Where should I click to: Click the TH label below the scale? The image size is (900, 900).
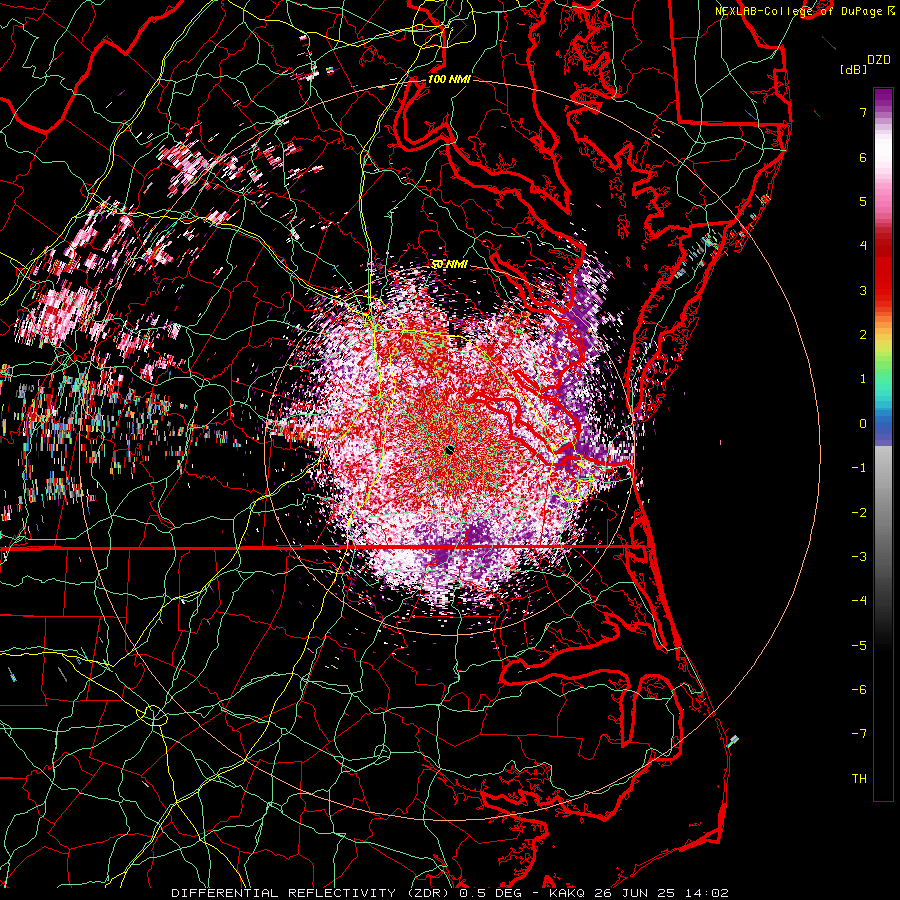pos(859,779)
